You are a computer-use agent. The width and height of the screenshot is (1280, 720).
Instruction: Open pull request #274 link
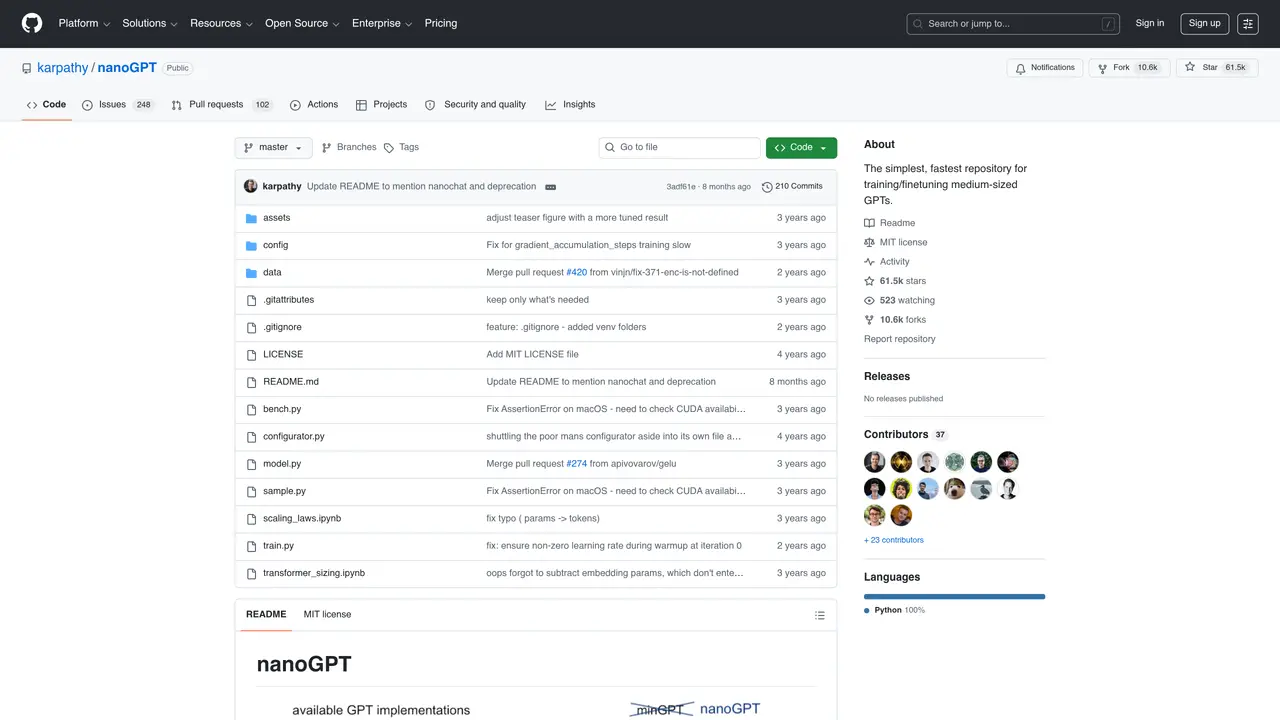(577, 464)
